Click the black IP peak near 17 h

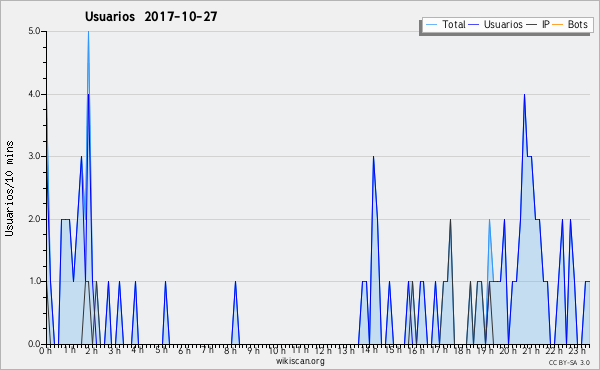click(x=450, y=220)
